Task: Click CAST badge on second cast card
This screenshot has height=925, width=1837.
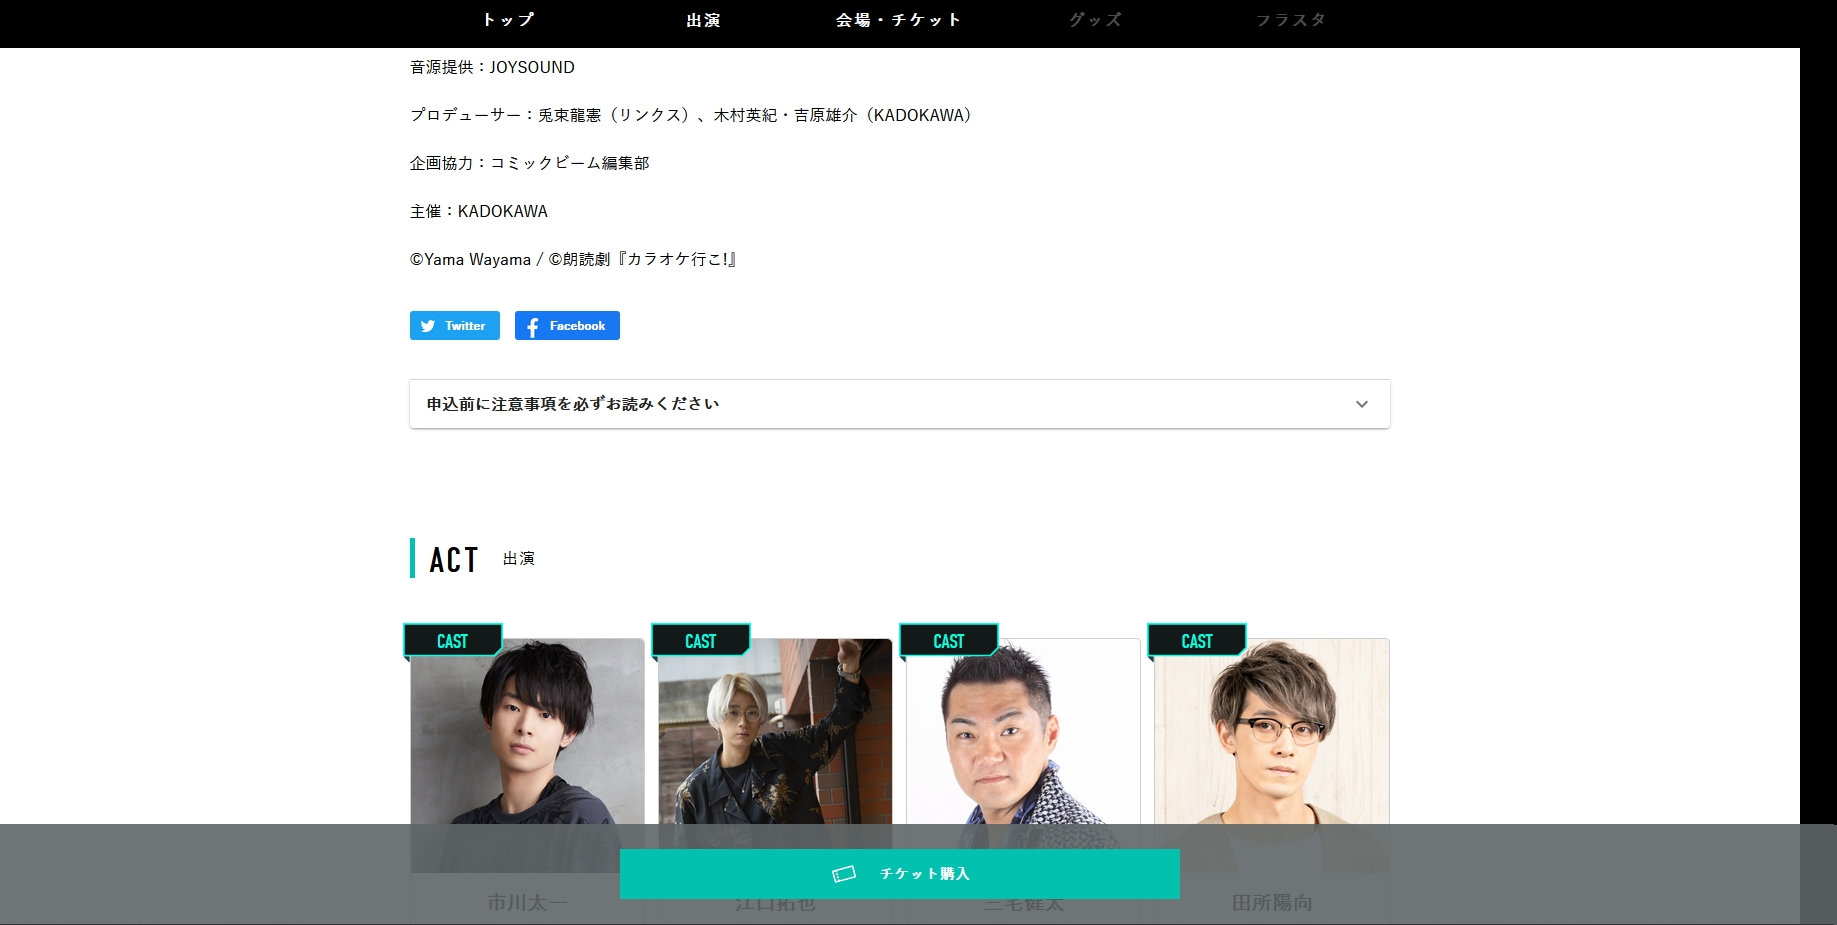Action: (x=700, y=641)
